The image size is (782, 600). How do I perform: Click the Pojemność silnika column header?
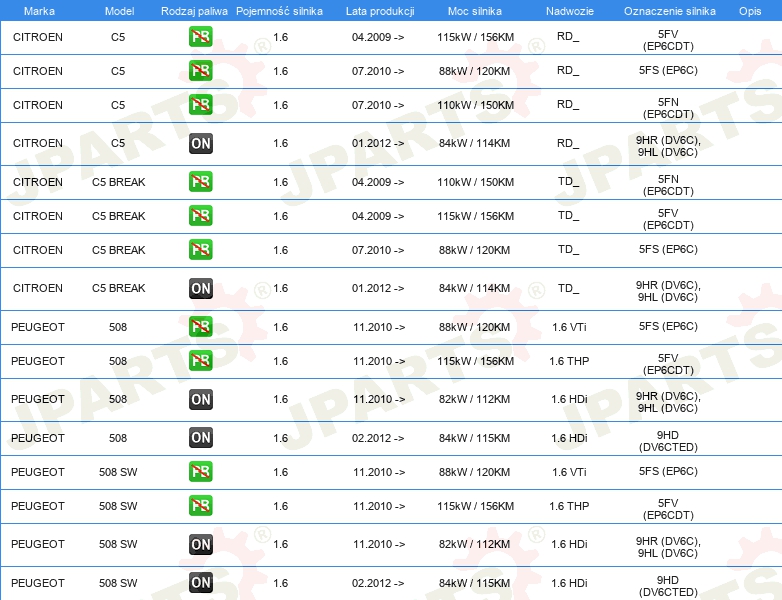(x=279, y=11)
